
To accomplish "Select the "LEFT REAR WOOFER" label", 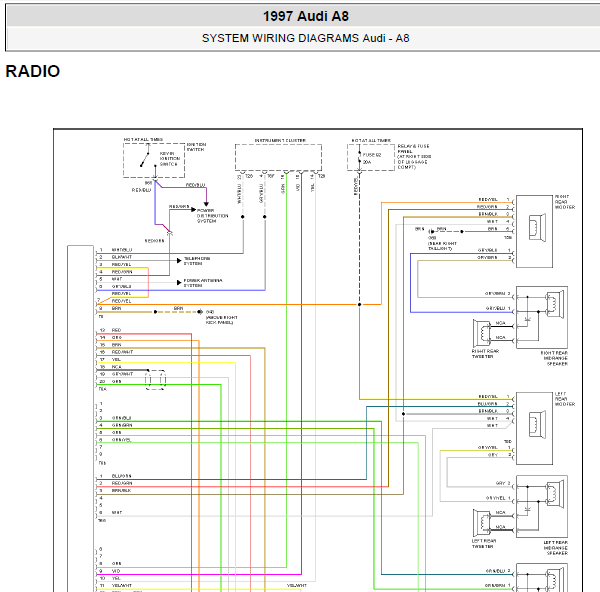I will [565, 399].
